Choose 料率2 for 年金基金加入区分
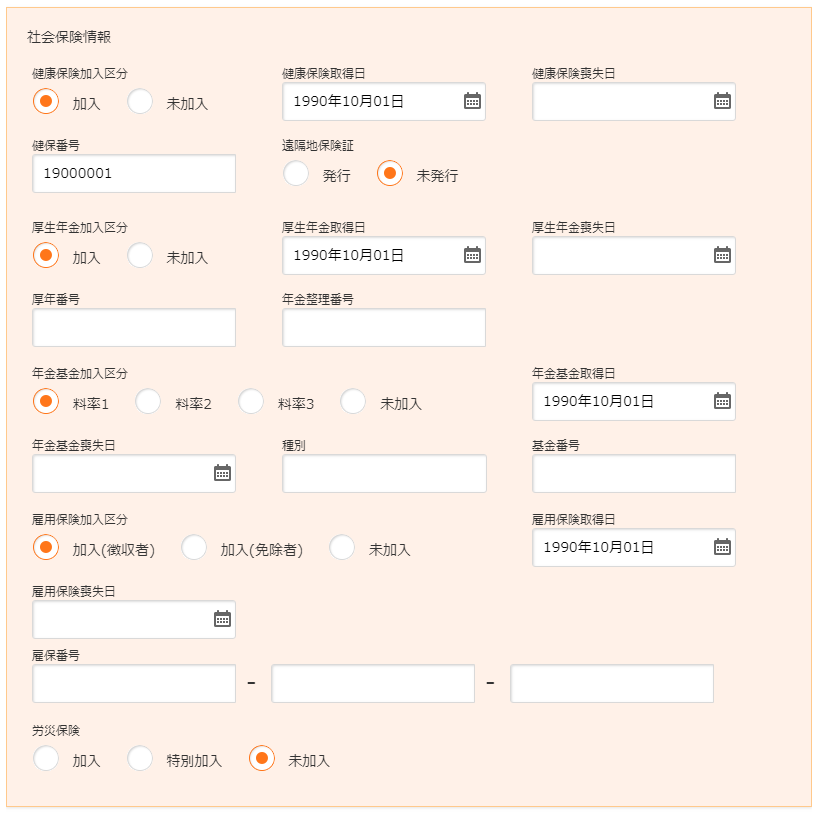This screenshot has height=817, width=821. [x=149, y=402]
